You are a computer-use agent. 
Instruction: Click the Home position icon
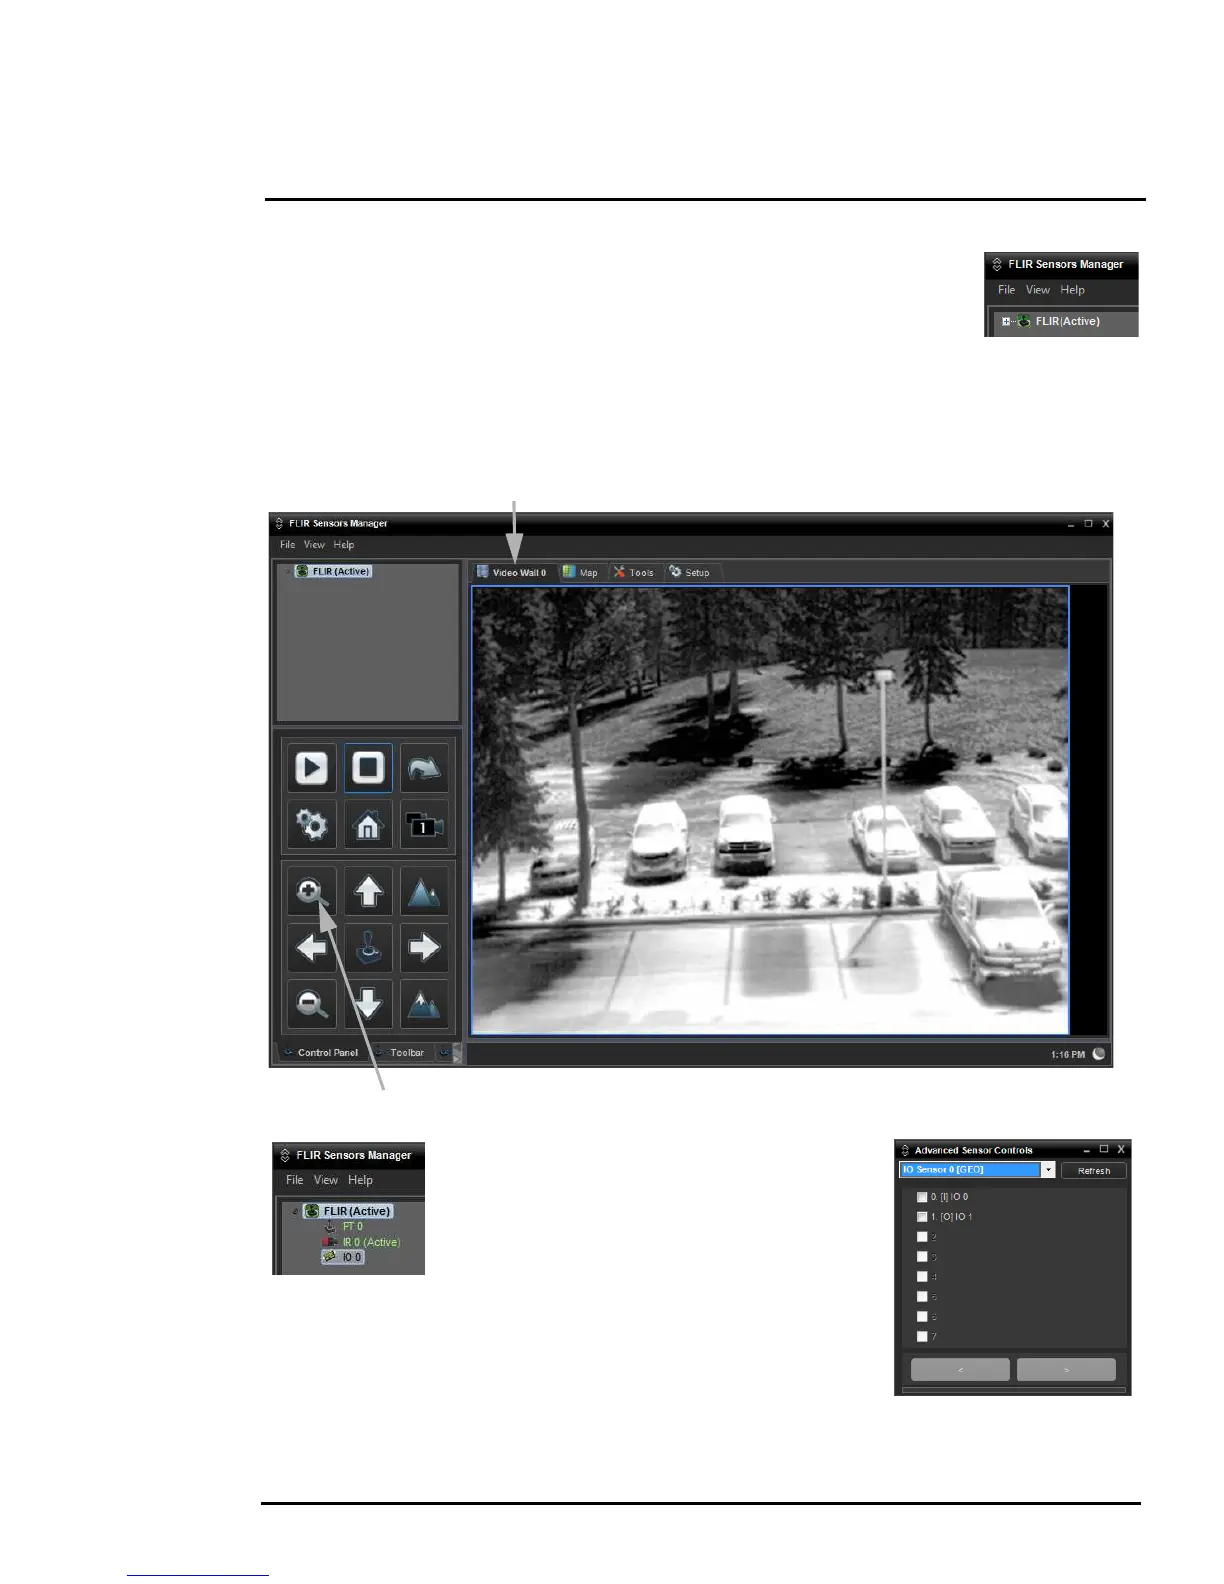pyautogui.click(x=368, y=825)
